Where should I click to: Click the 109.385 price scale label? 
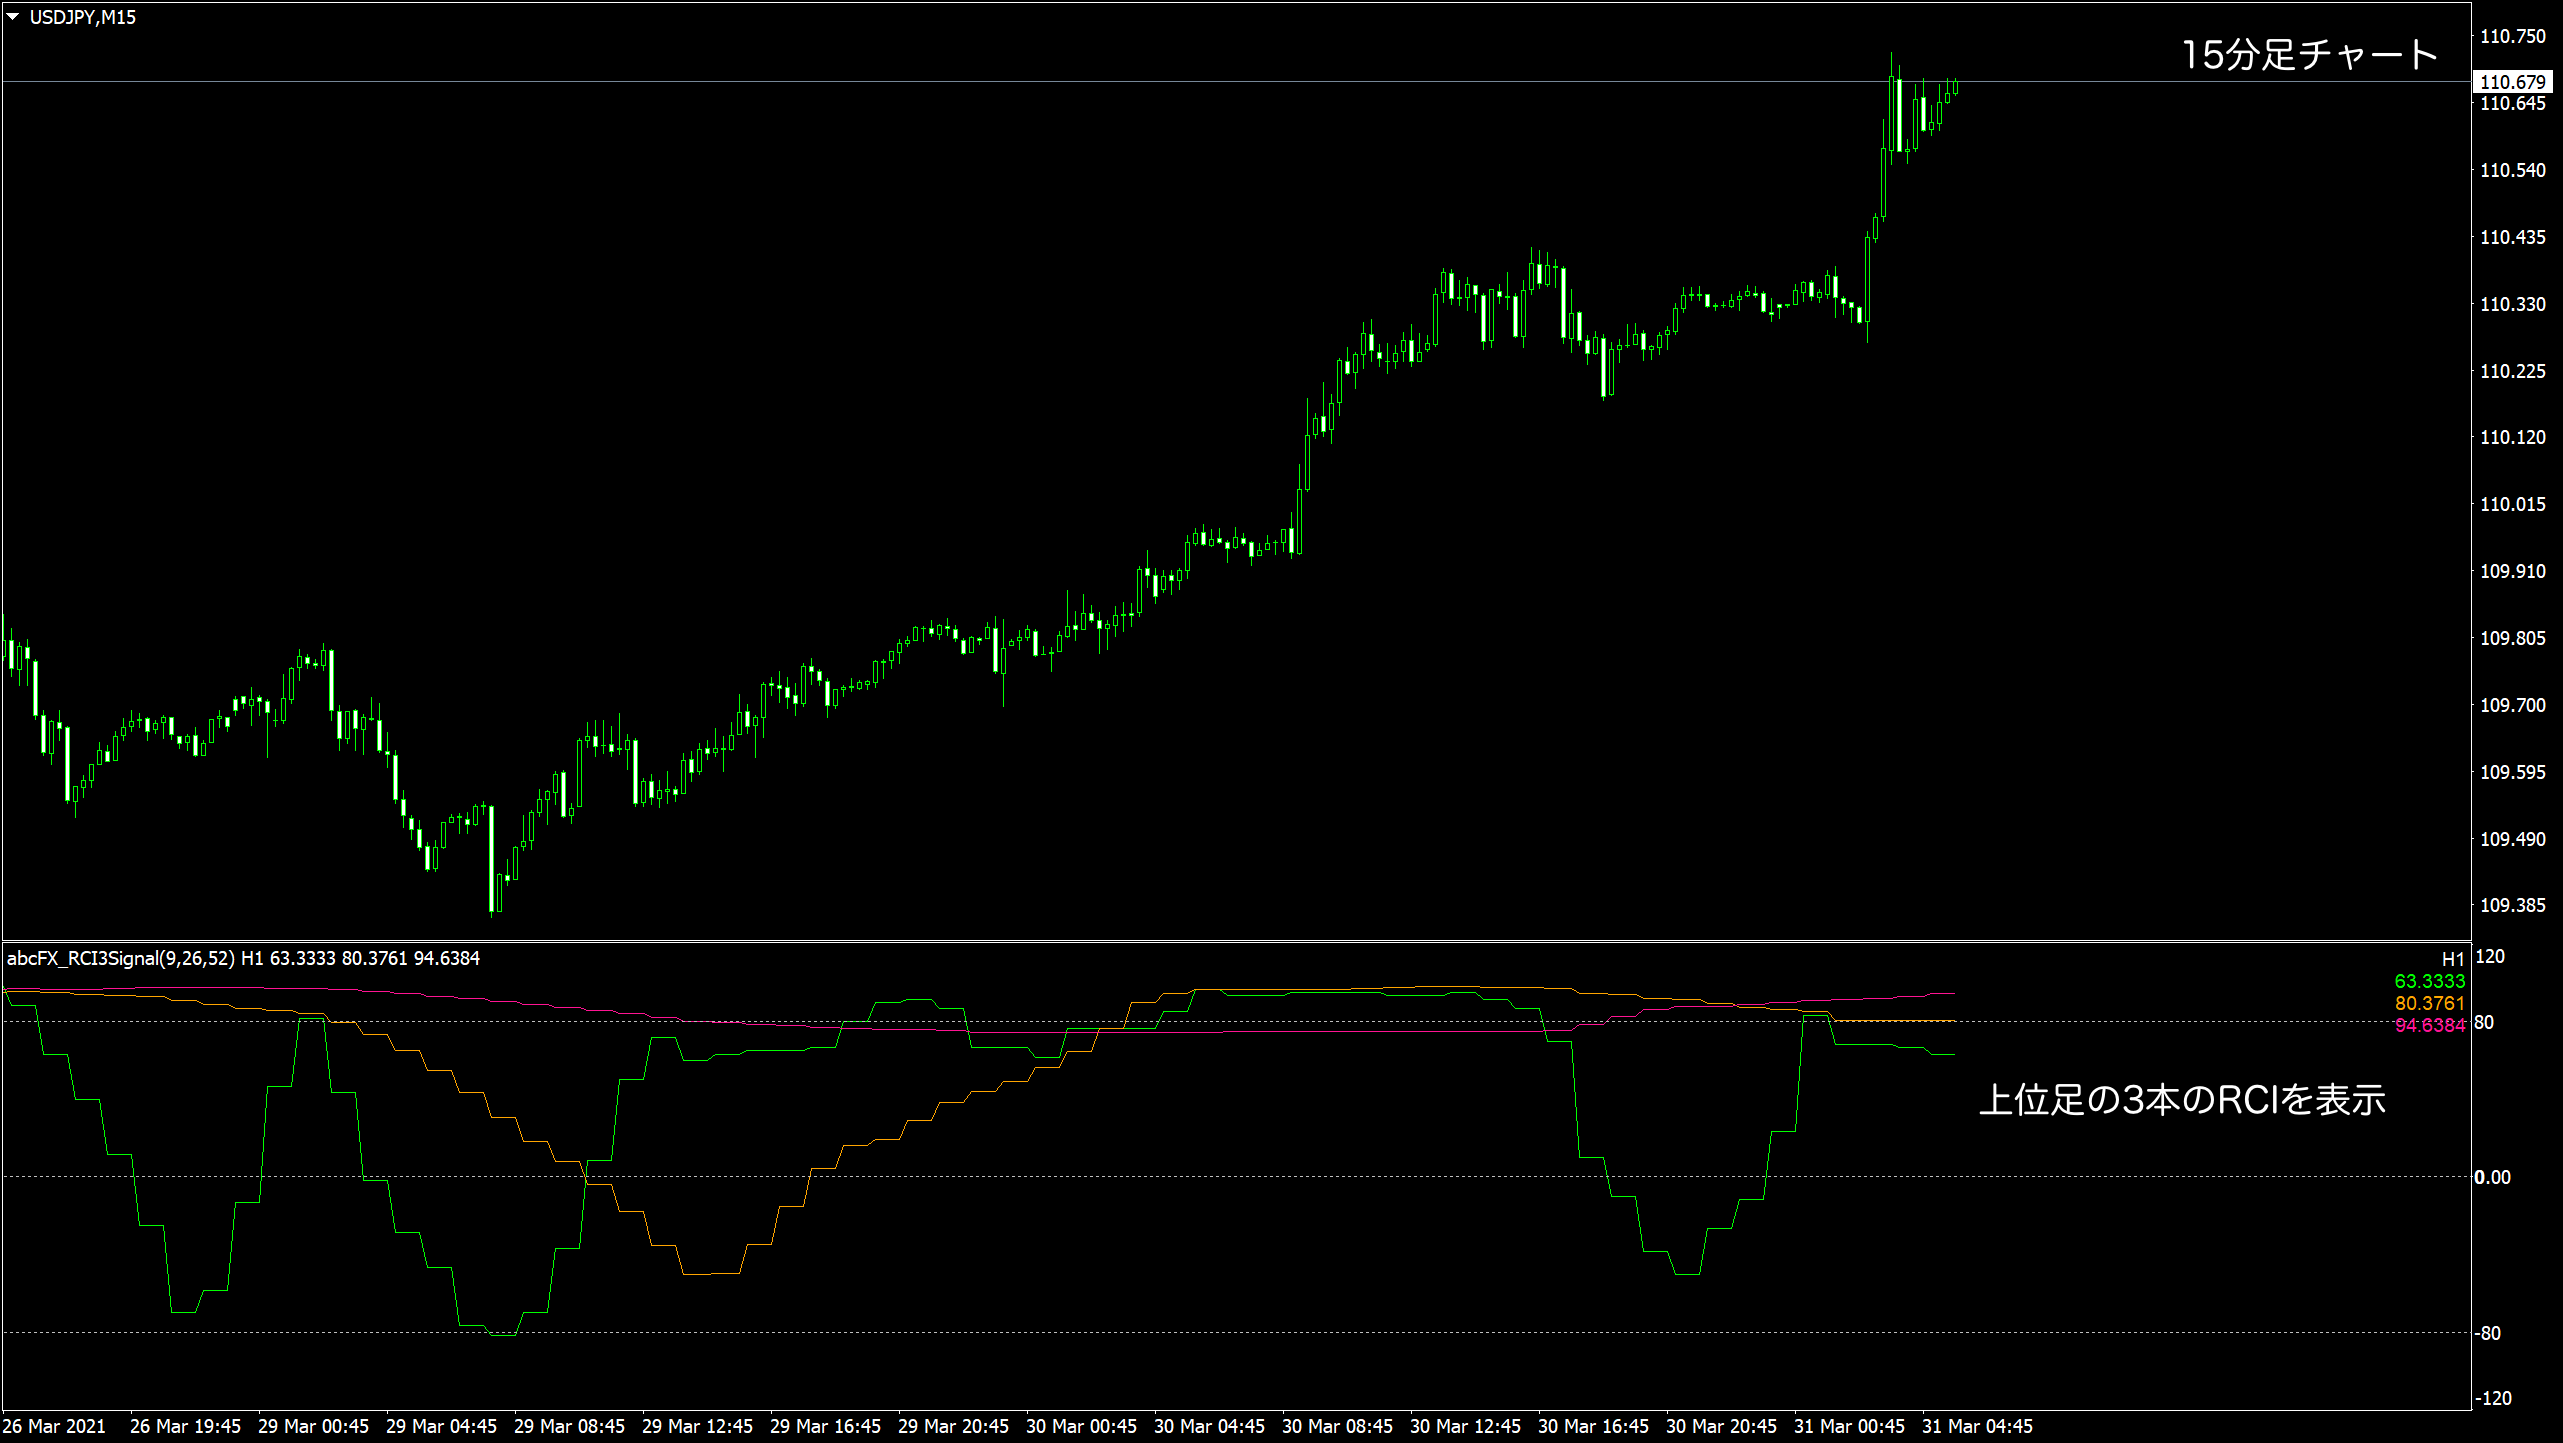[2512, 905]
